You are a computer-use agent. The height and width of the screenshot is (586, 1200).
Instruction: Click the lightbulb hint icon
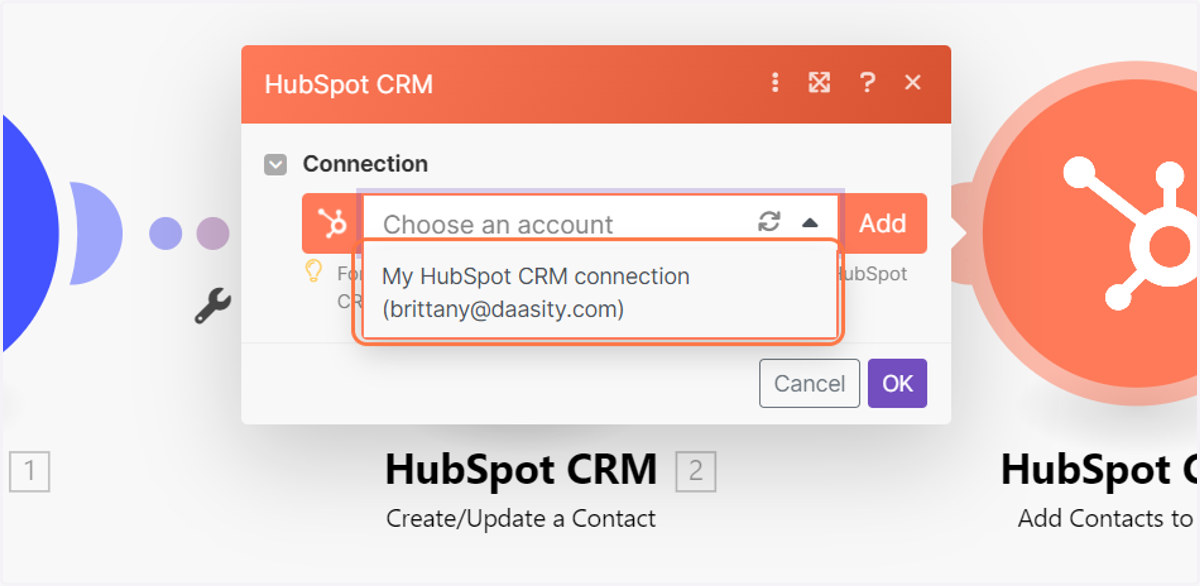[x=314, y=271]
